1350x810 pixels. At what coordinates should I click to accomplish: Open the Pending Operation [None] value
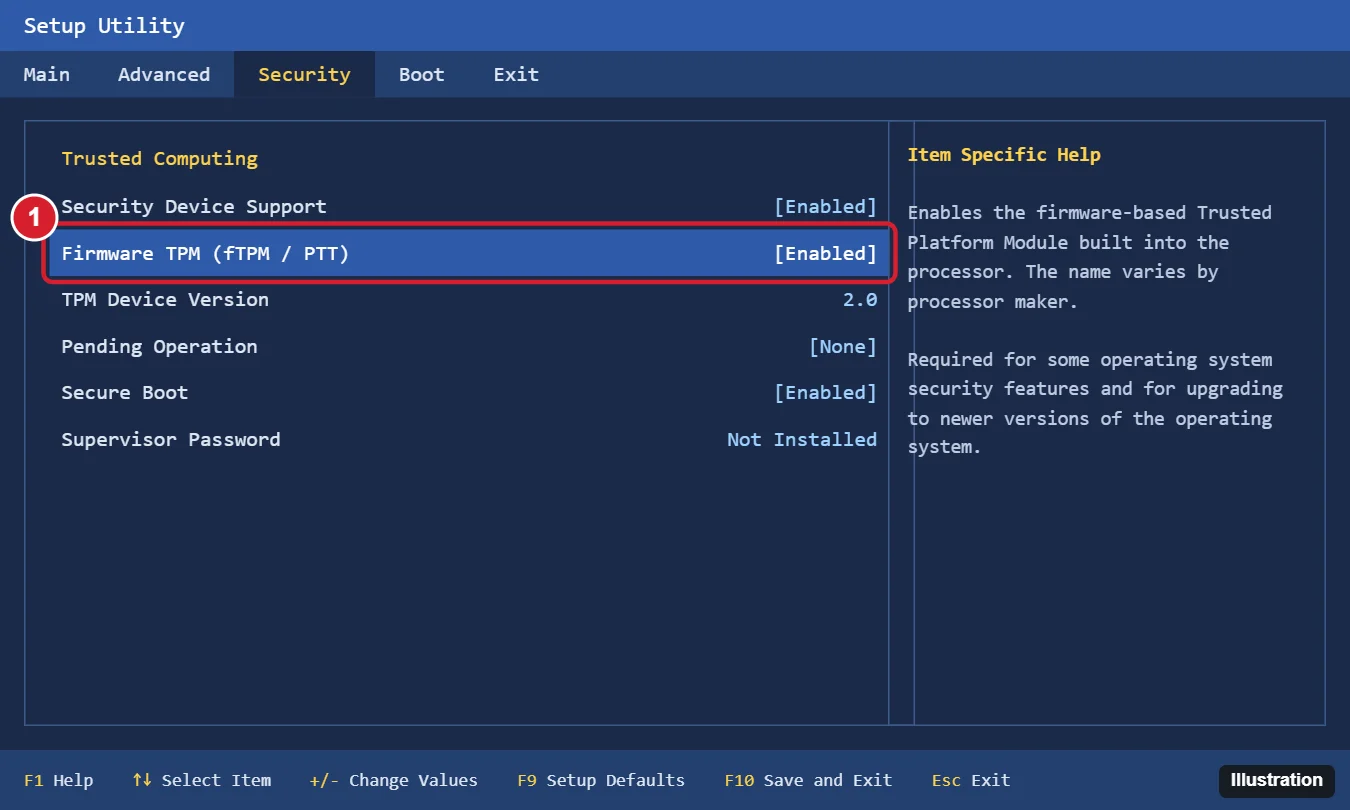click(842, 347)
